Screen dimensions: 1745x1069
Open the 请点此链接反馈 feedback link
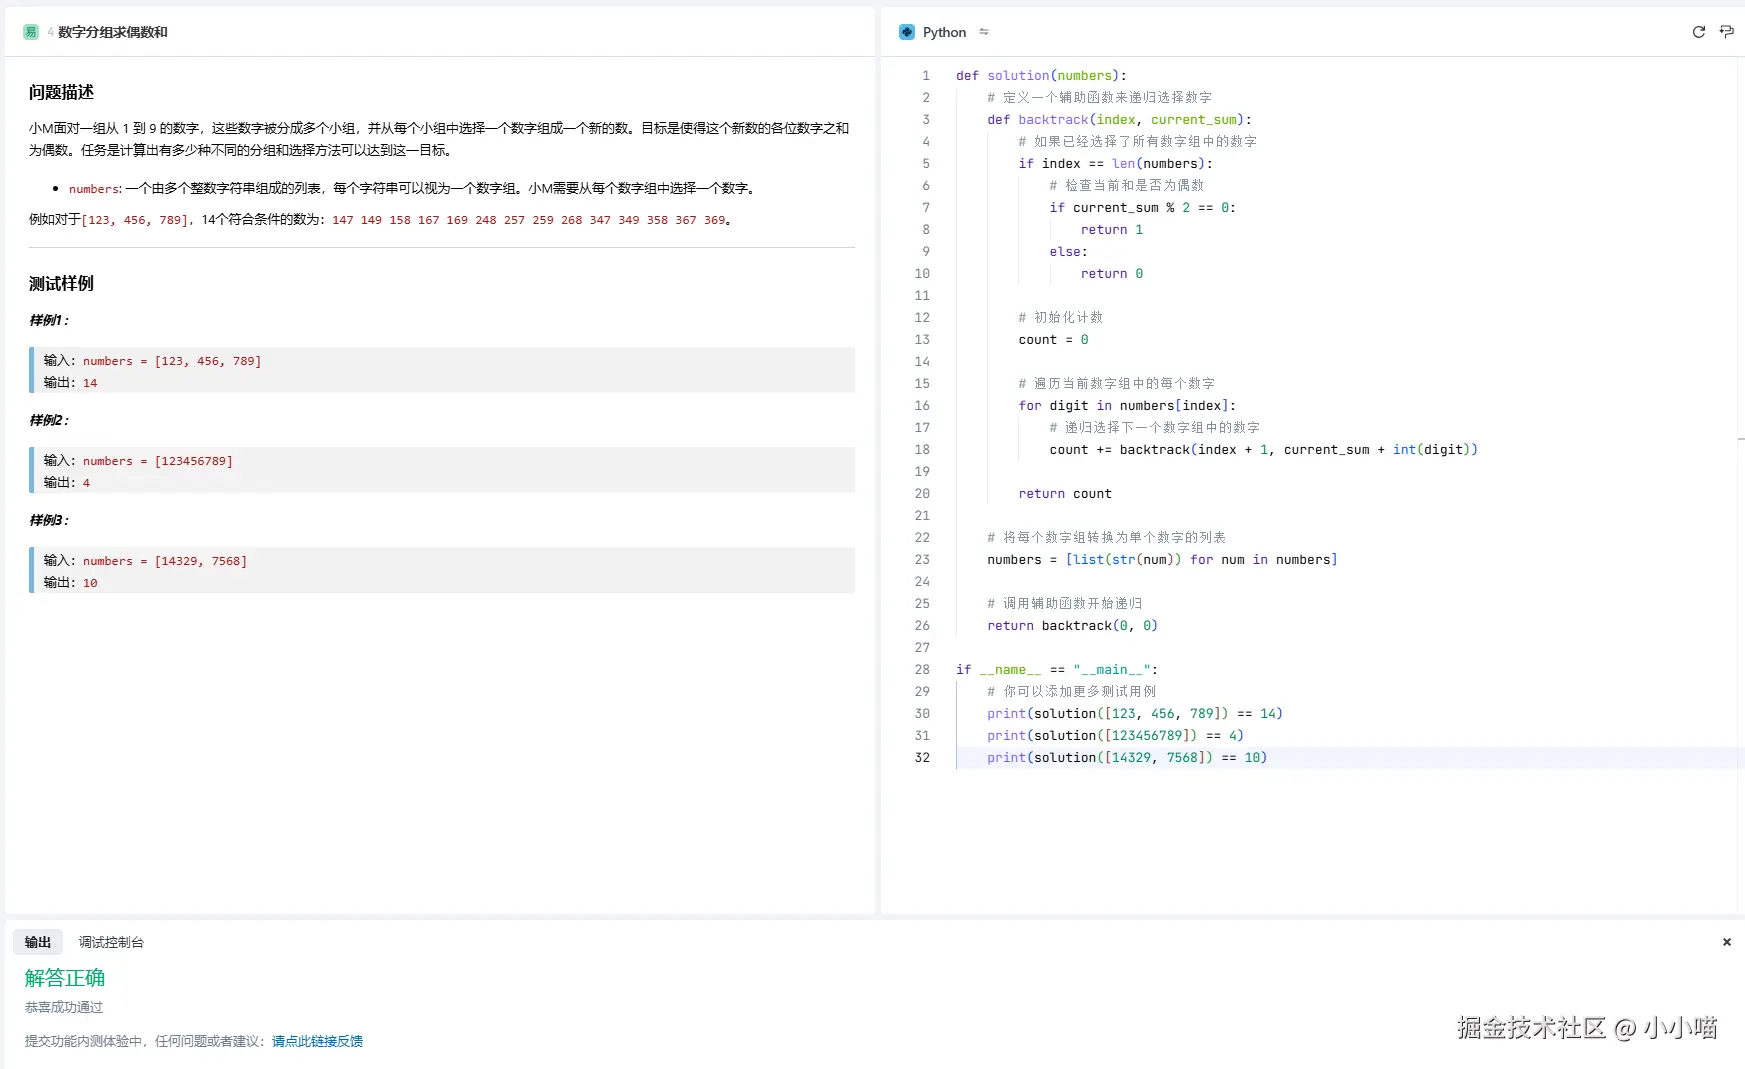click(317, 1041)
